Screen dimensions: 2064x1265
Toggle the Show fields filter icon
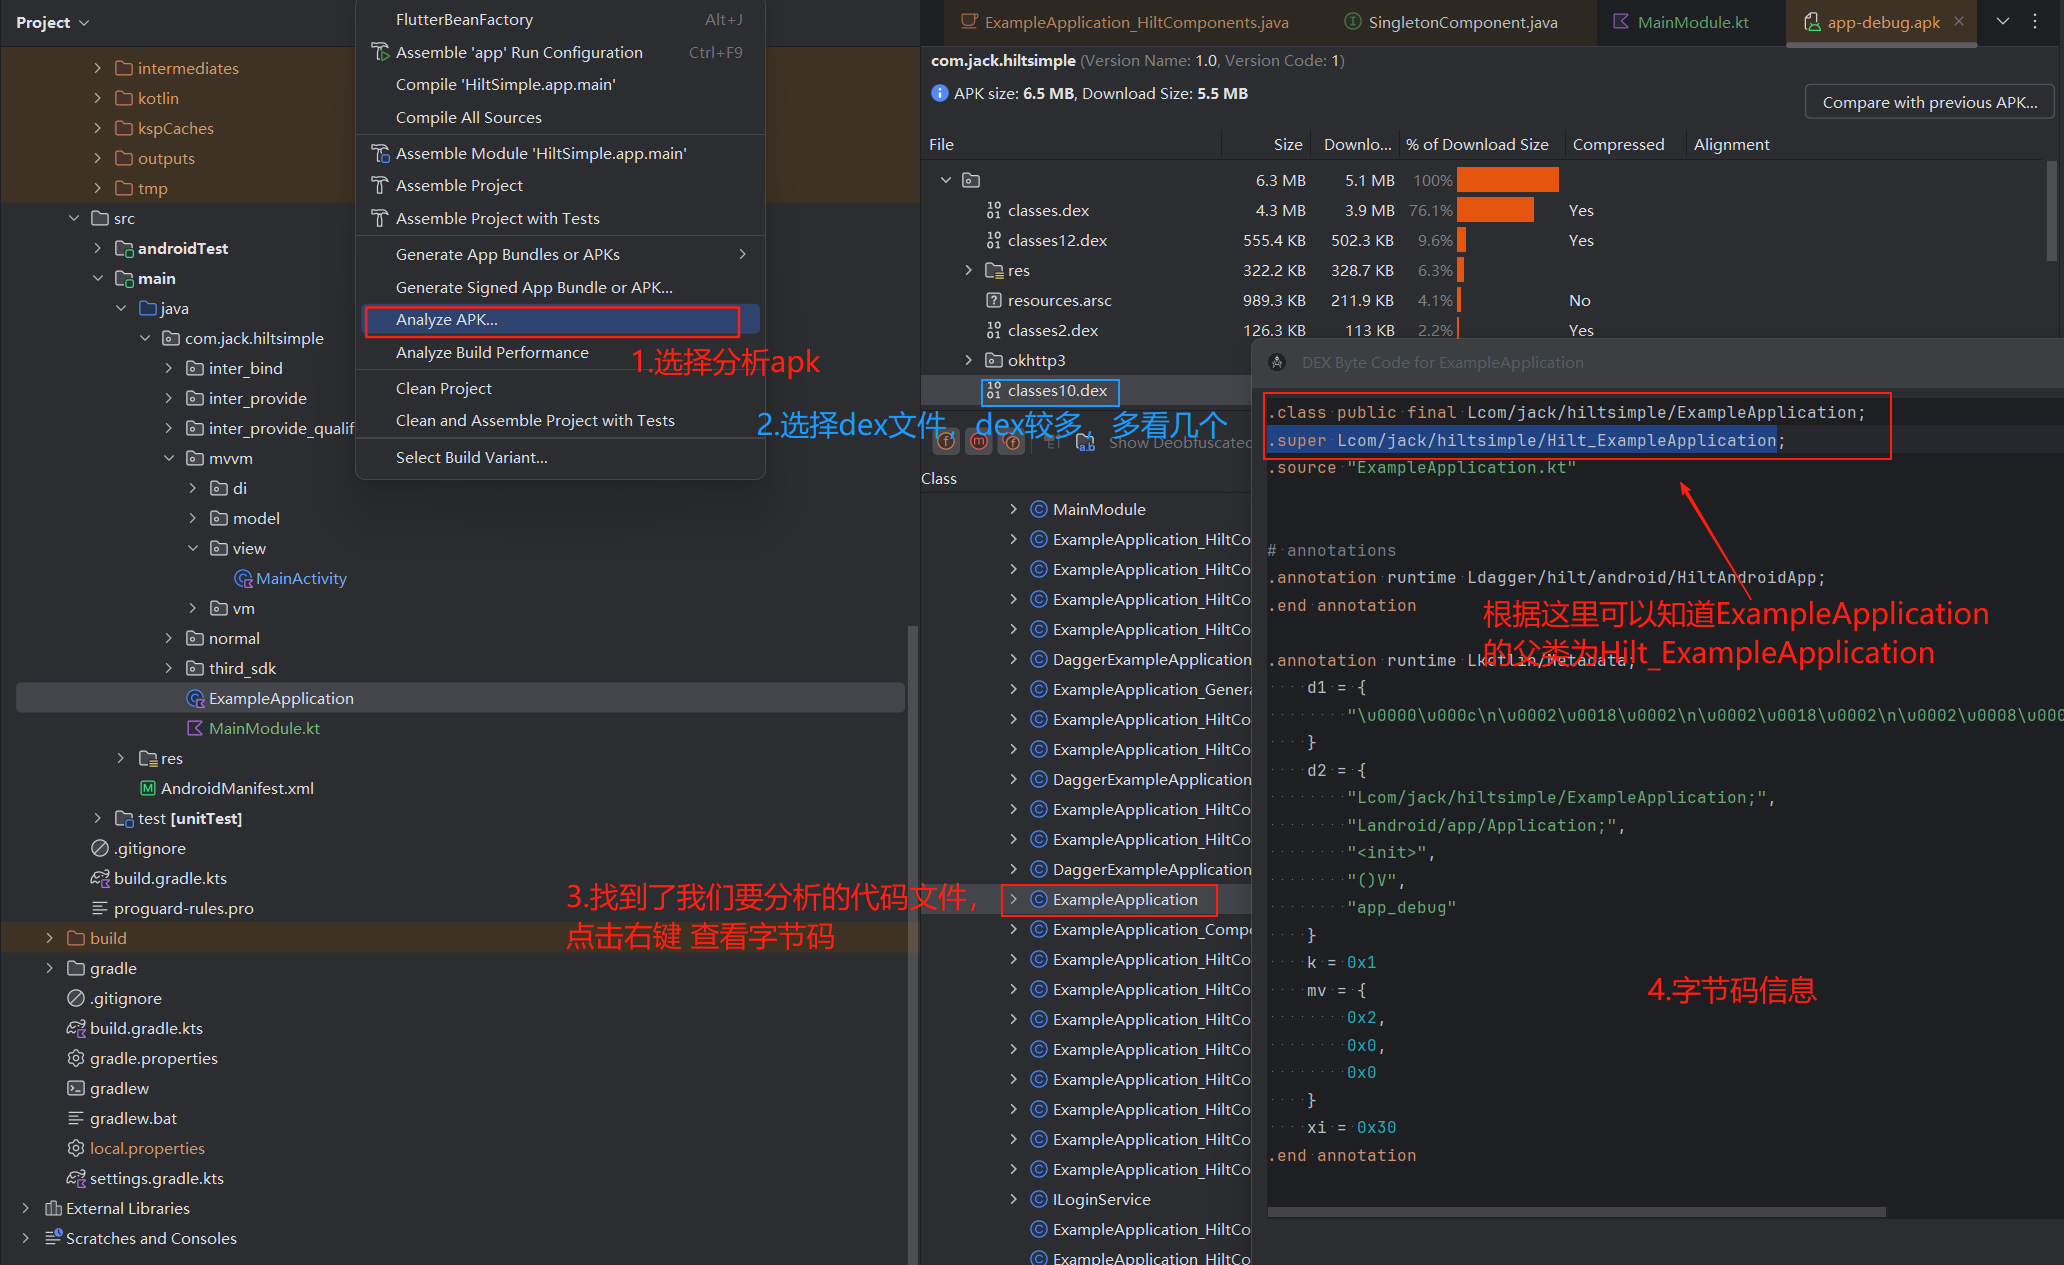pyautogui.click(x=946, y=442)
